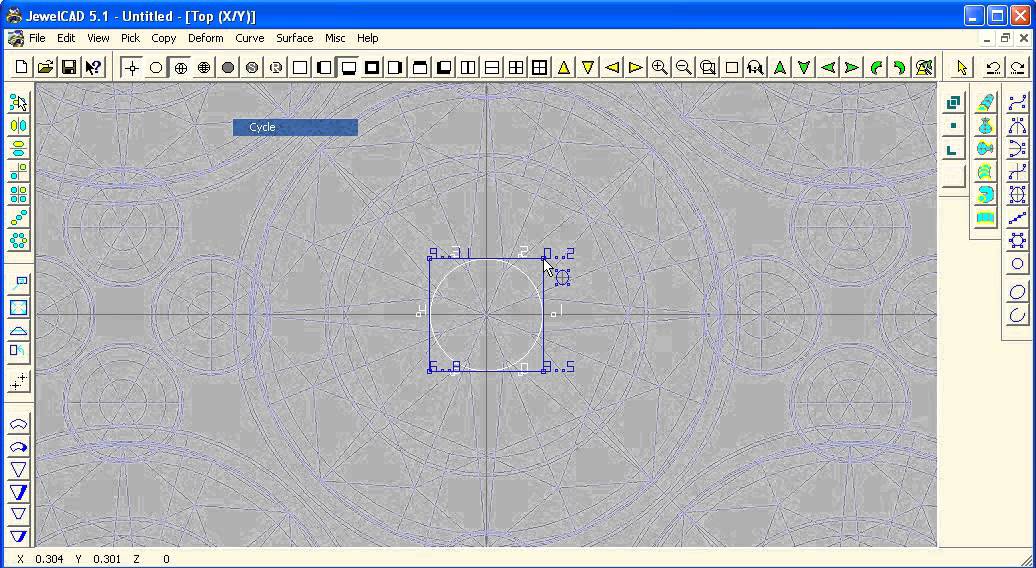Image resolution: width=1036 pixels, height=568 pixels.
Task: Select the highlighted Cycle menu entry
Action: (x=295, y=127)
